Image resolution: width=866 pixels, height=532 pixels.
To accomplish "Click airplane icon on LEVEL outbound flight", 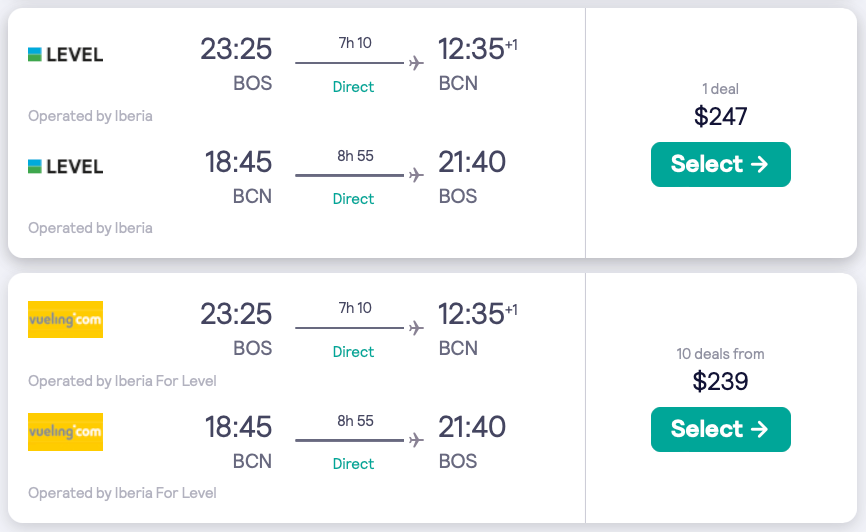I will pos(416,63).
